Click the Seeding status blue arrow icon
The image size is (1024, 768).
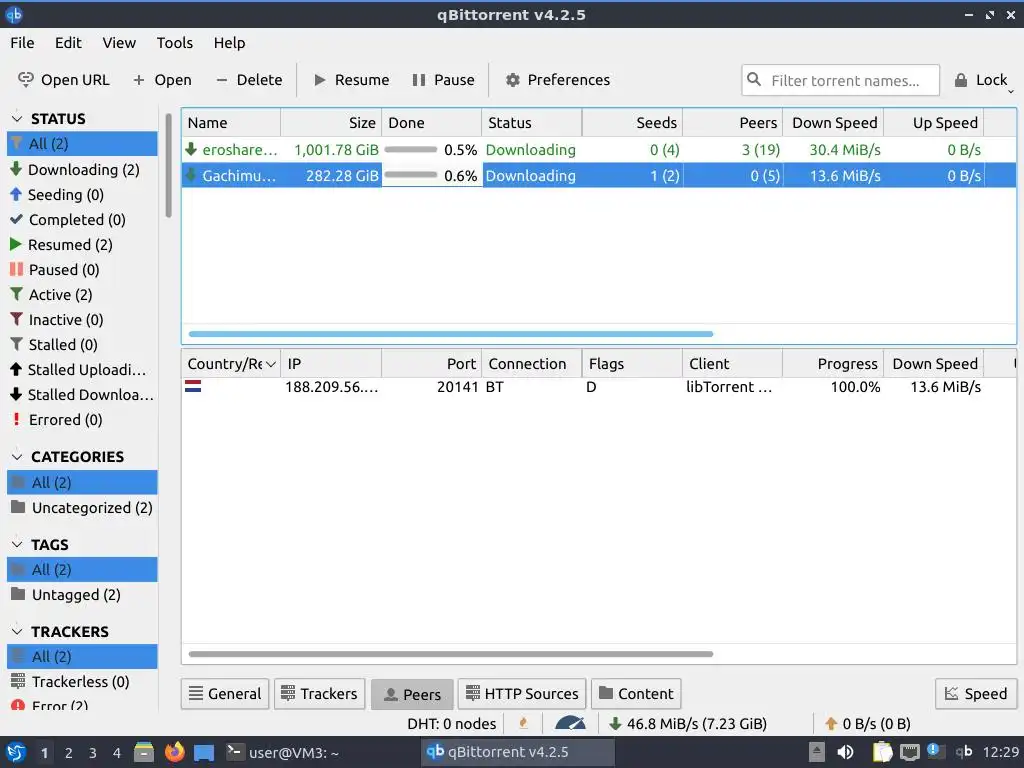(x=16, y=194)
